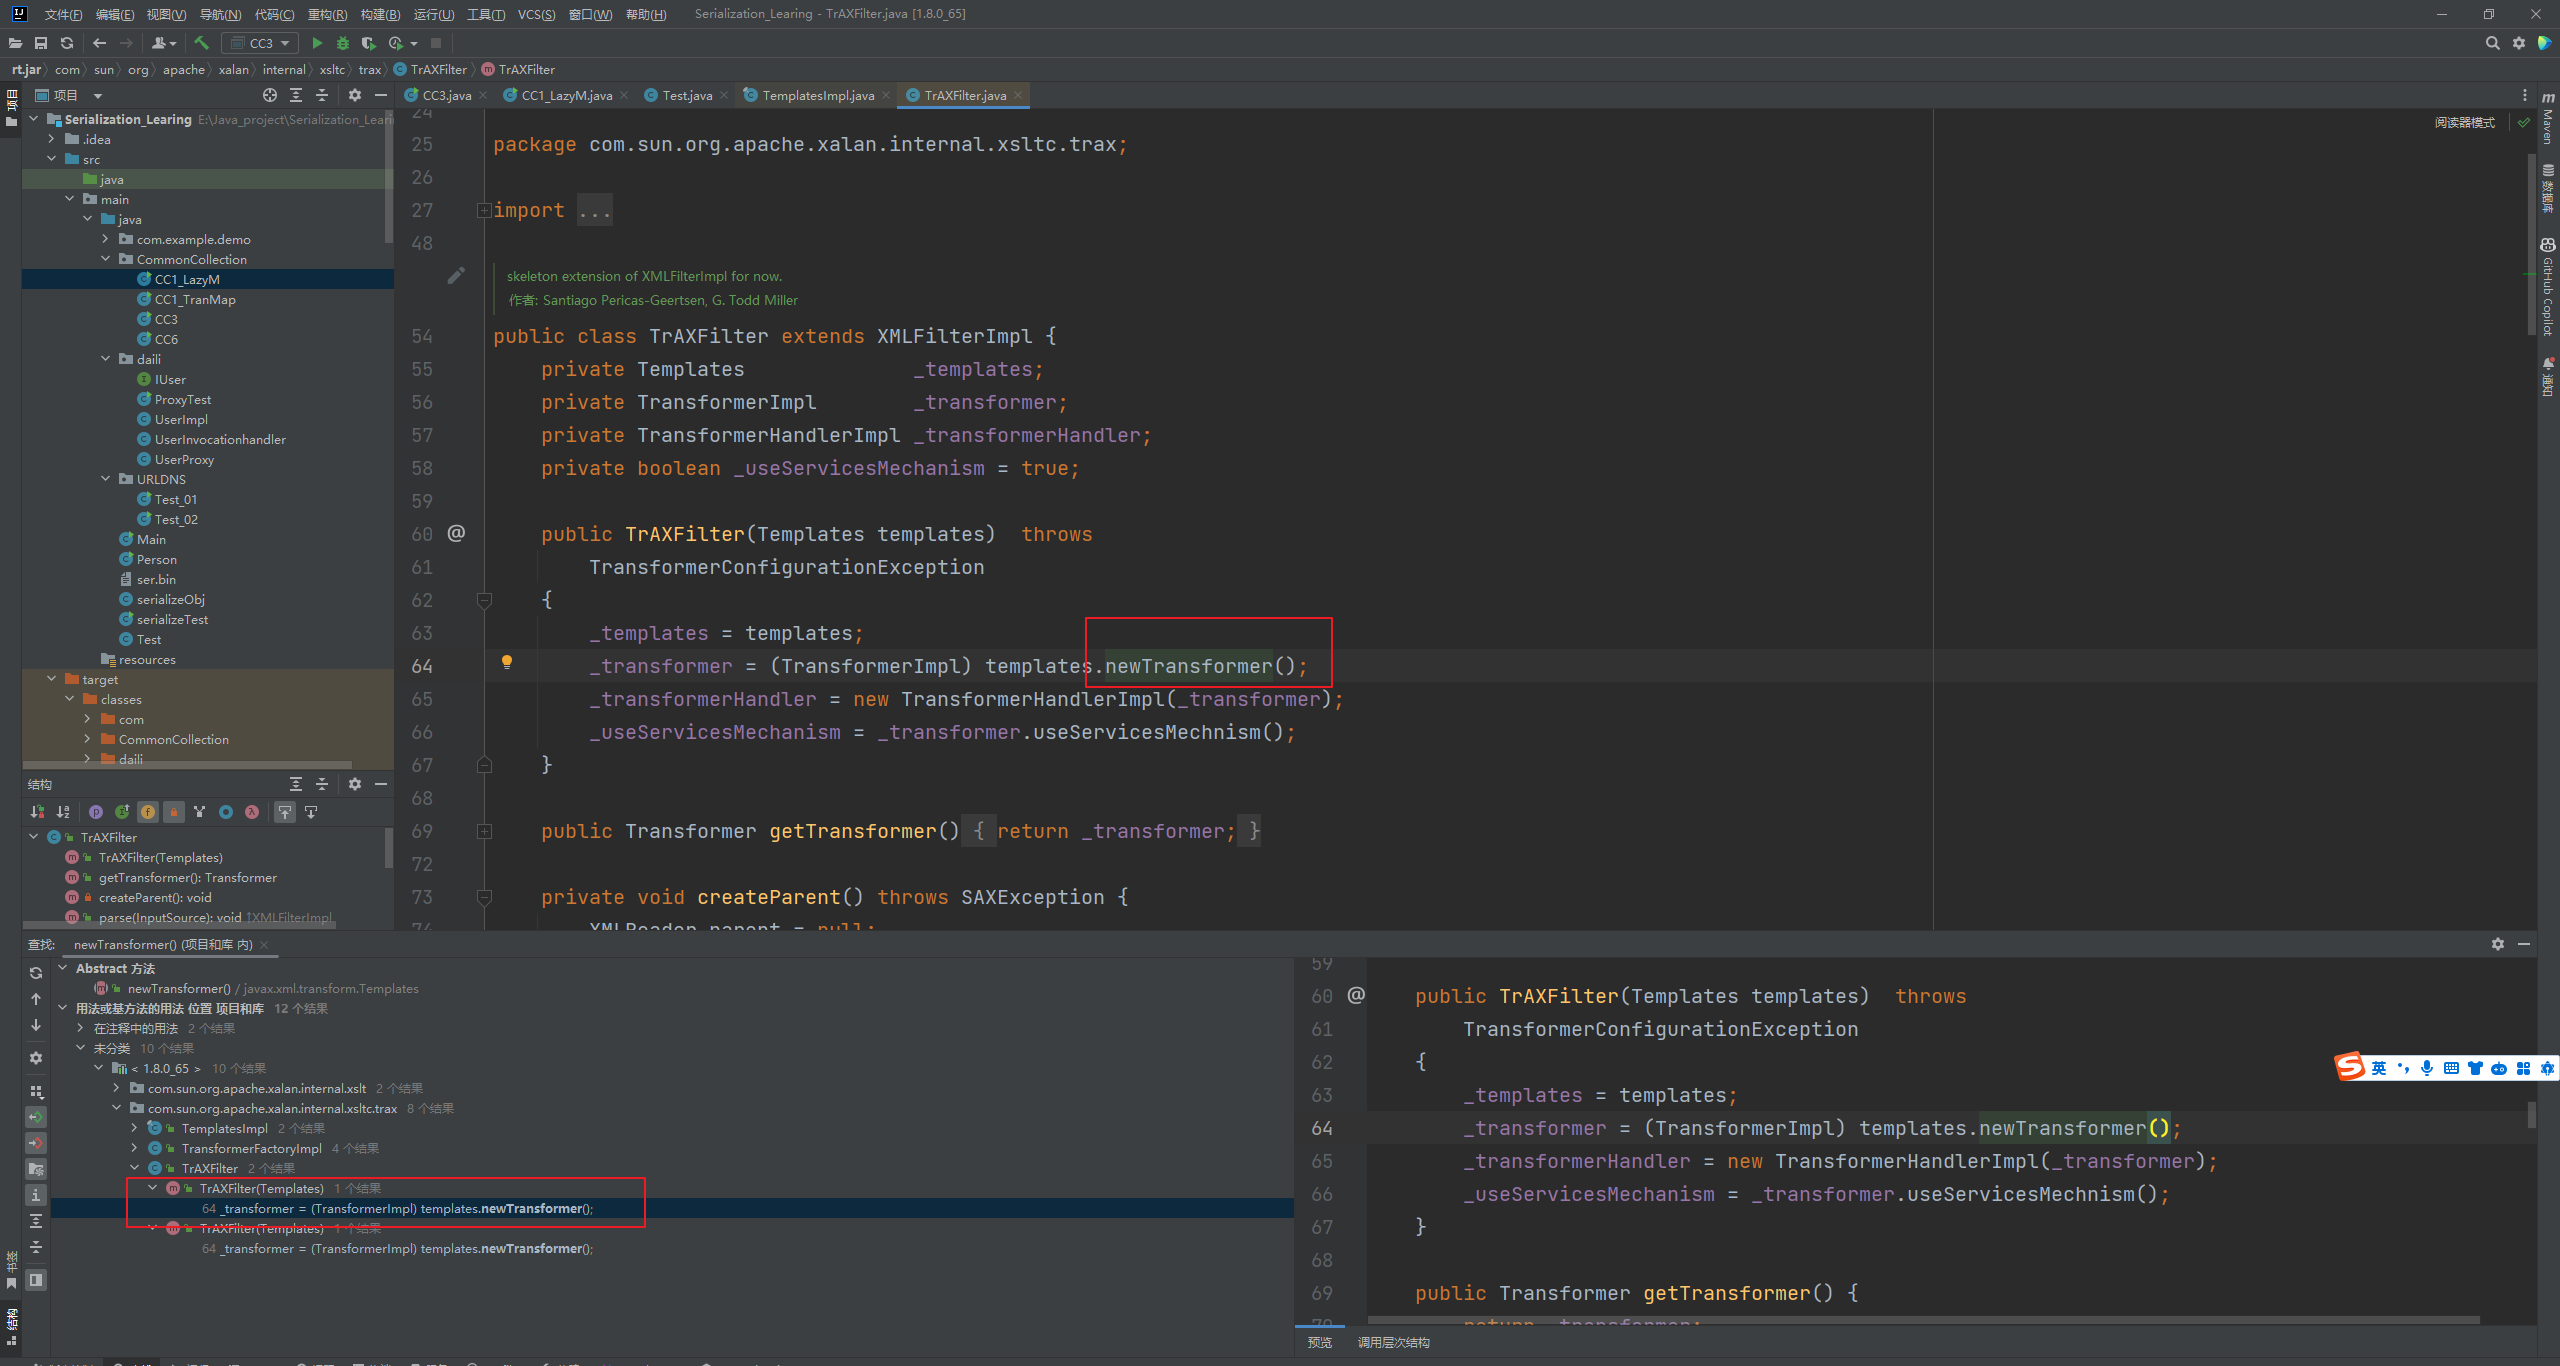Click the green Run button in toolbar
The image size is (2560, 1366).
click(317, 43)
